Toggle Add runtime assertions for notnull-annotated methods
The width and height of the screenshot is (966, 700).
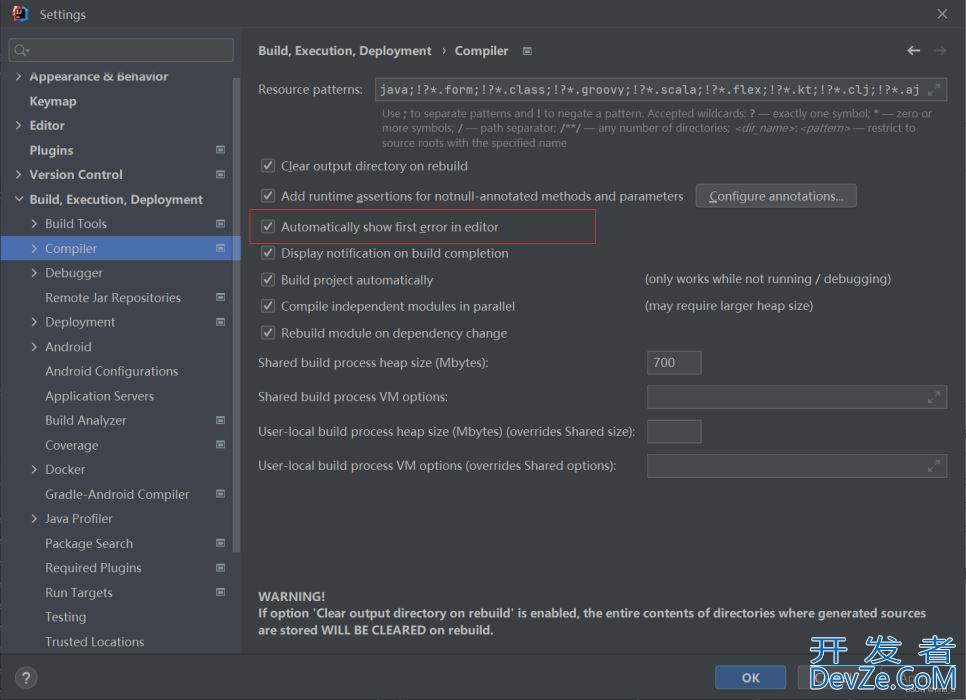tap(268, 195)
